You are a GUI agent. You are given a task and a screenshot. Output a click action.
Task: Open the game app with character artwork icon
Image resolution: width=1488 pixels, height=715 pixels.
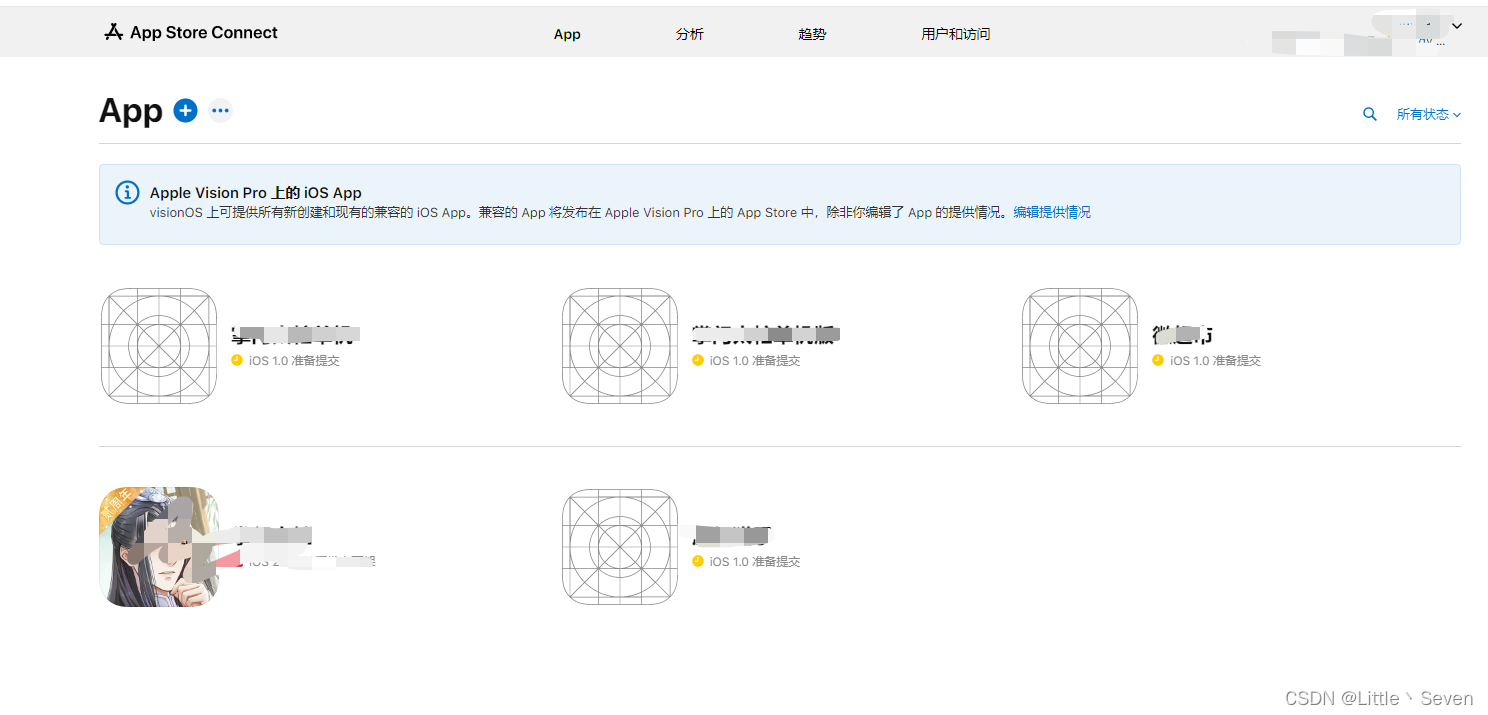click(159, 547)
